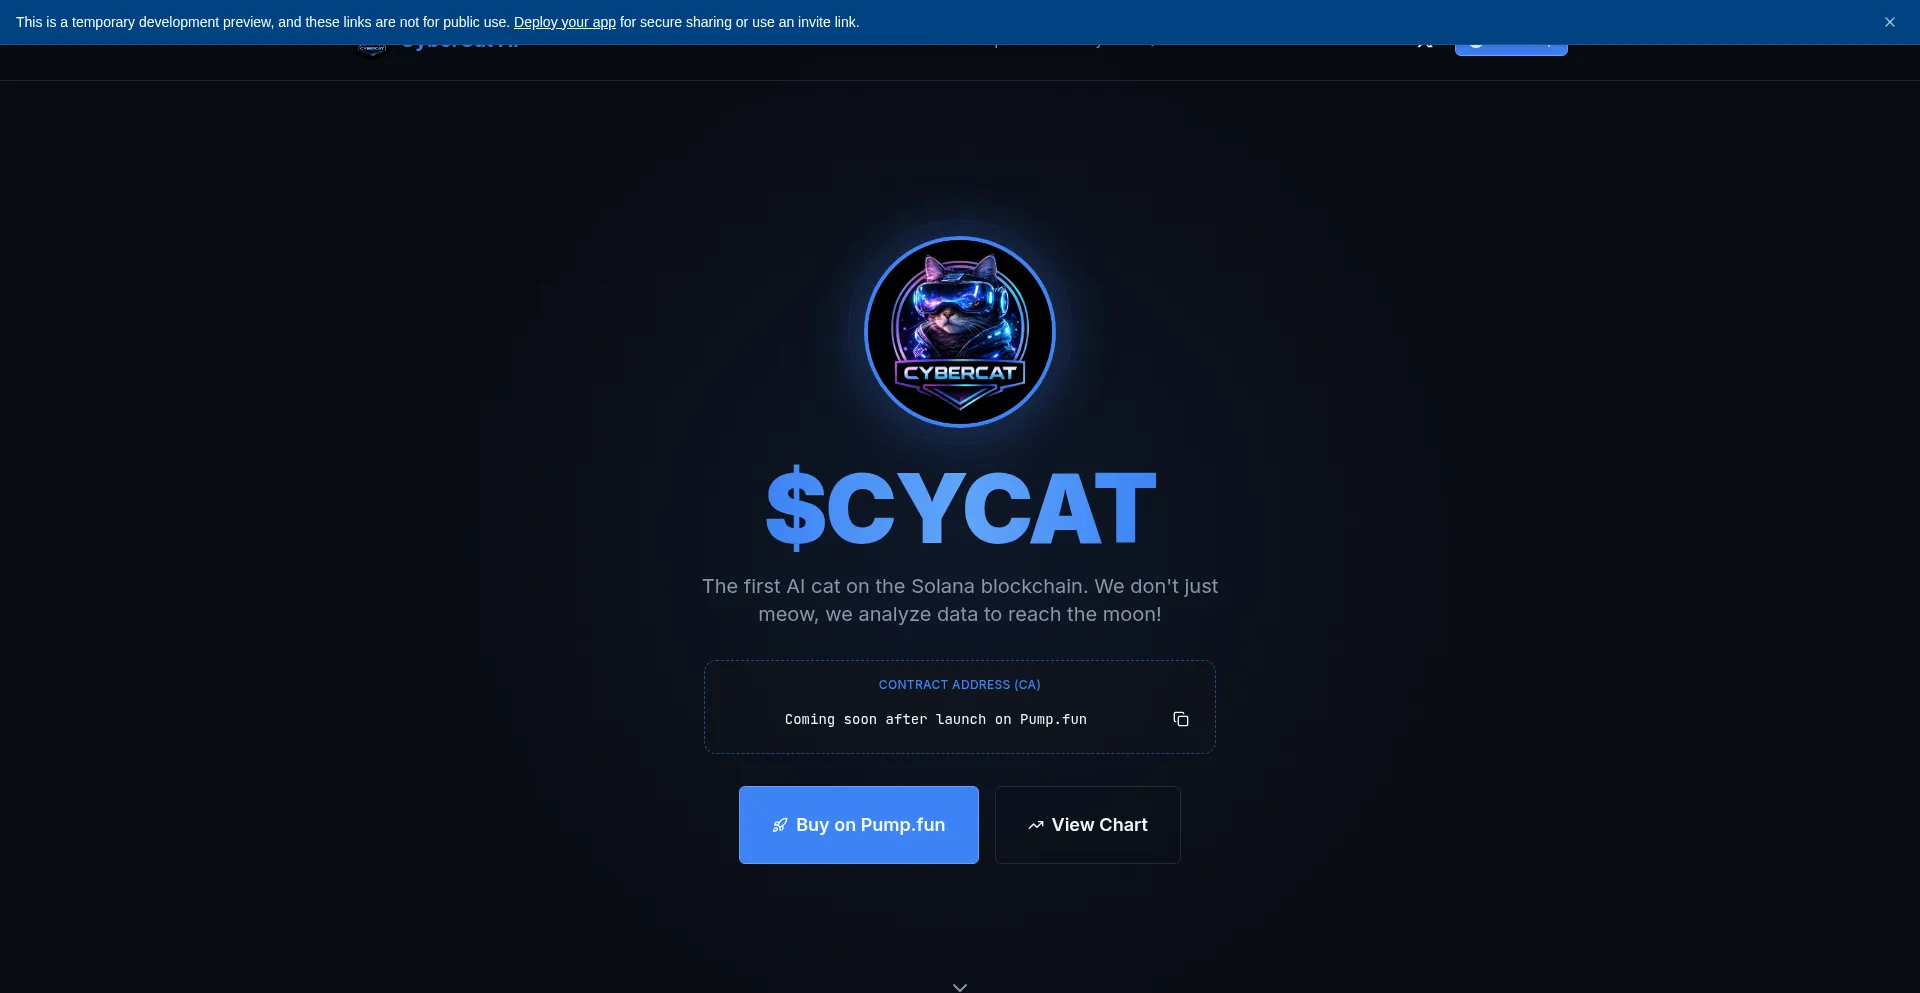
Task: Click the circular CyberCat logo image
Action: click(960, 332)
